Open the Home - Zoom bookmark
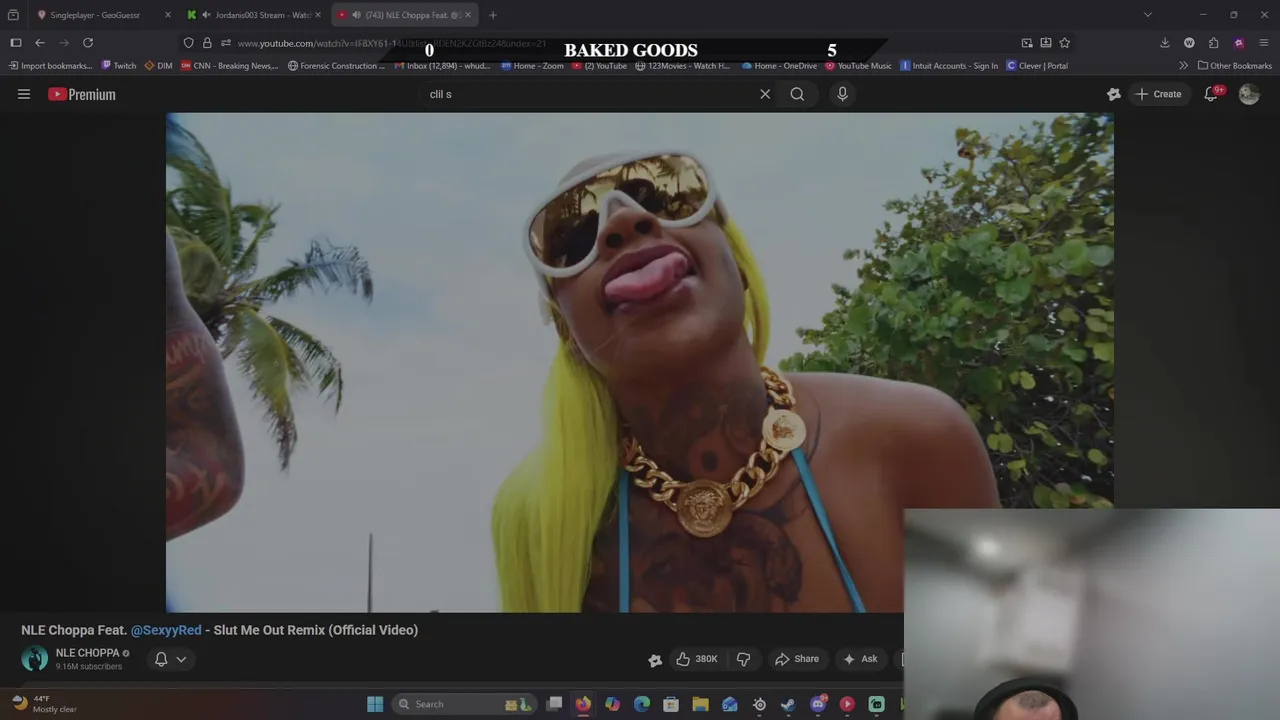 (532, 66)
